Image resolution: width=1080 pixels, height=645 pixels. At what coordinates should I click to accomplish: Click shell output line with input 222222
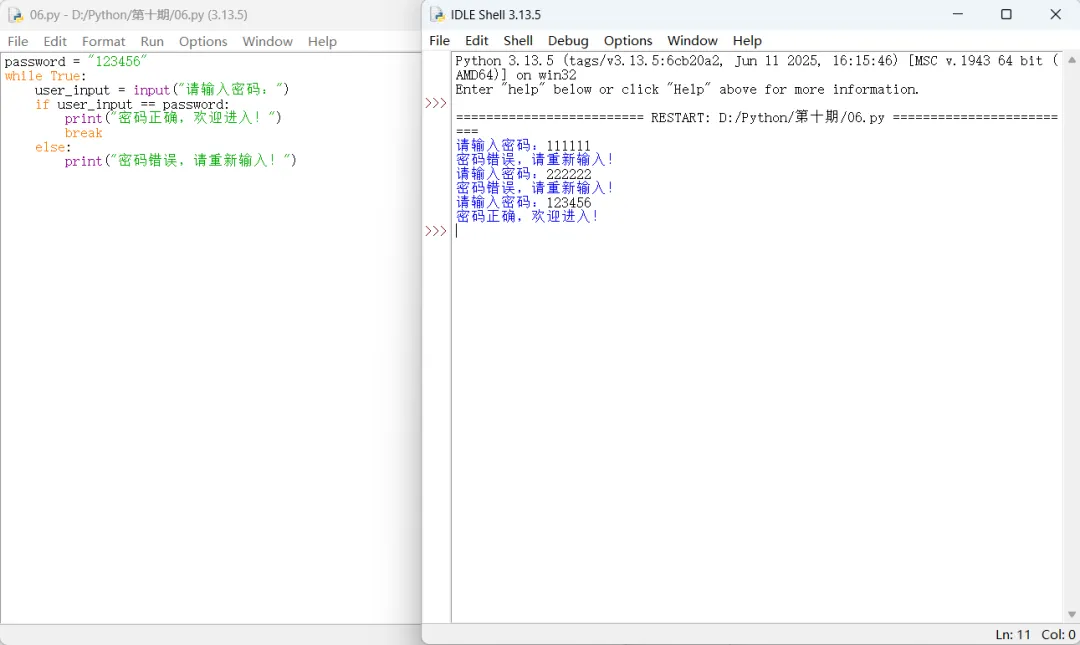coord(523,174)
